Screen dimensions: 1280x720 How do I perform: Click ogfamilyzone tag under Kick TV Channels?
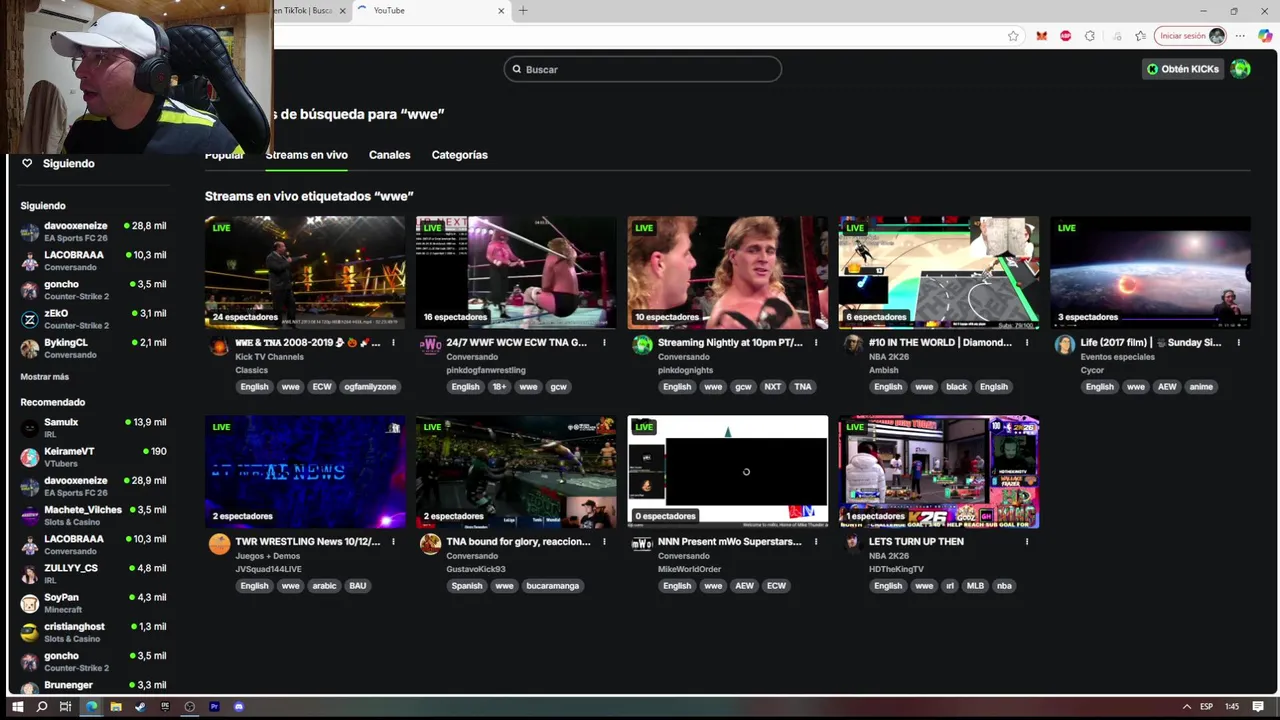pyautogui.click(x=370, y=387)
